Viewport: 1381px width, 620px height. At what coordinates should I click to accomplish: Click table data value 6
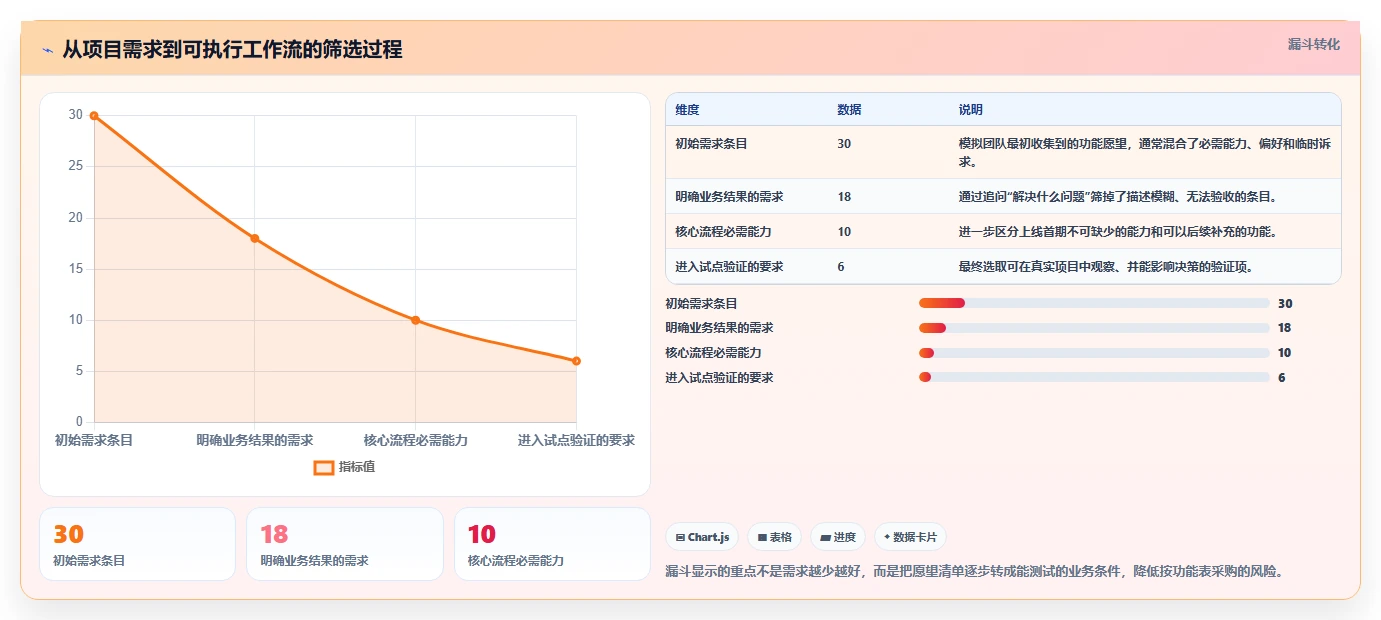coord(841,267)
